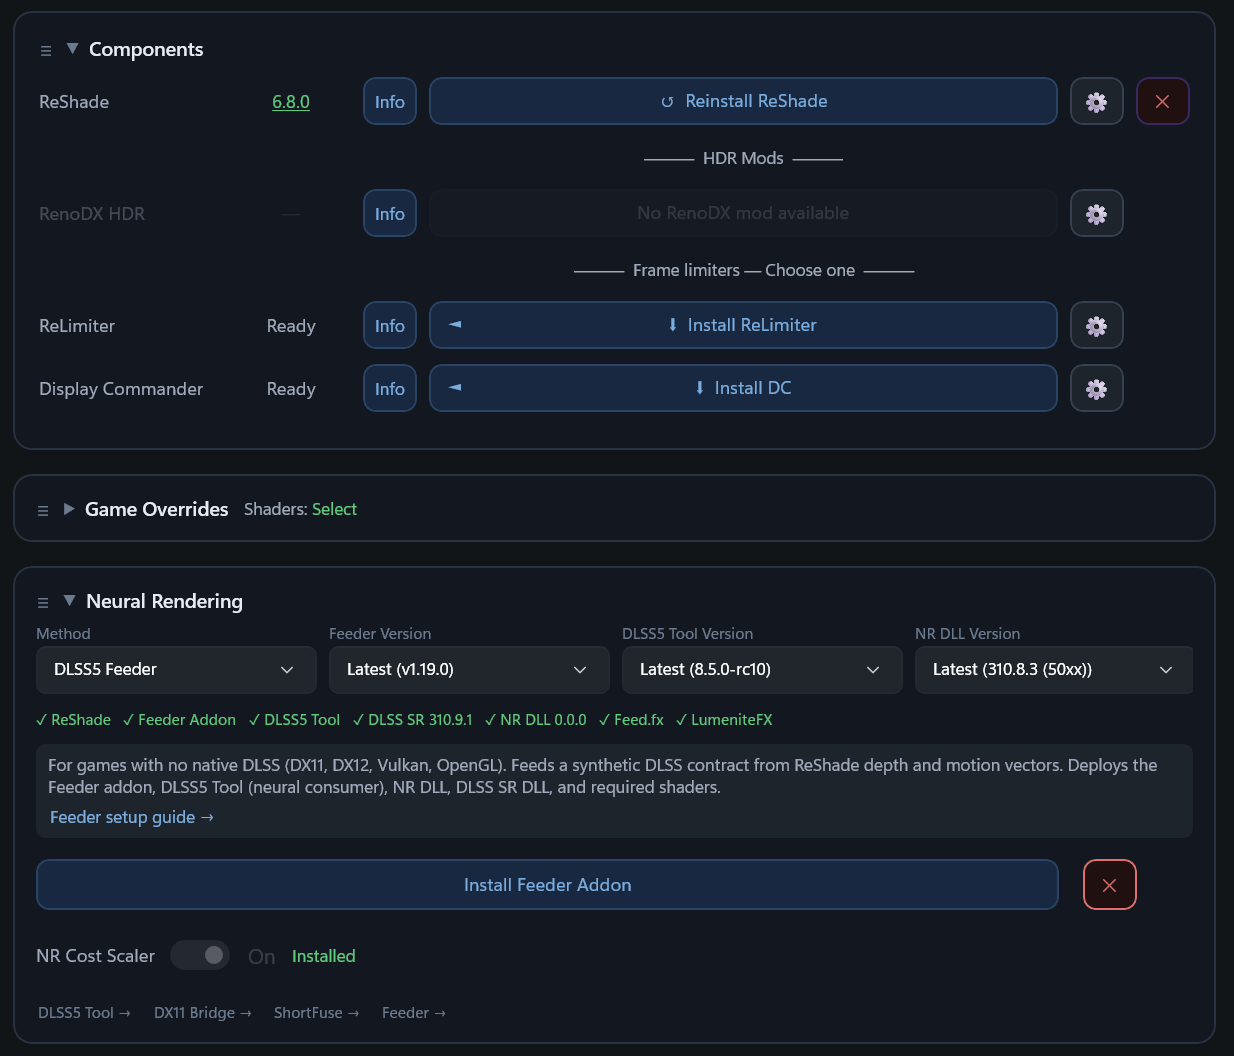Viewport: 1234px width, 1056px height.
Task: Open RenoDX HDR settings gear
Action: (1097, 213)
